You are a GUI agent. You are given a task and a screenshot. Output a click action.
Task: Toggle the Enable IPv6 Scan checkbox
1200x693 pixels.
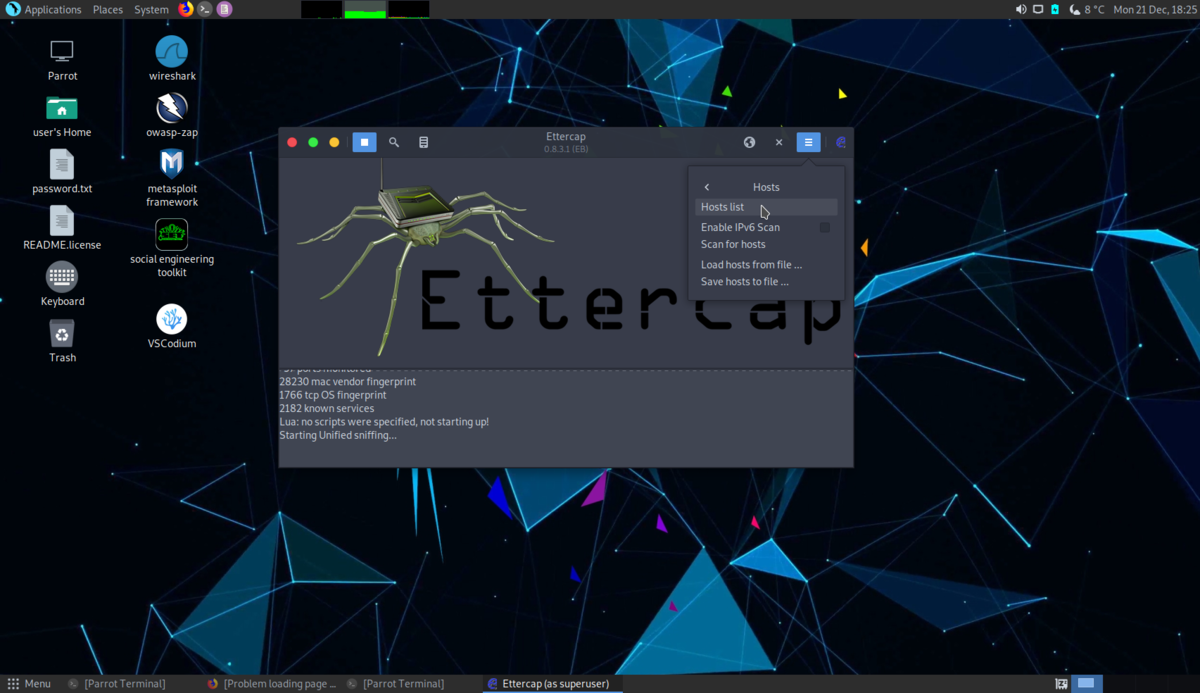coord(825,228)
